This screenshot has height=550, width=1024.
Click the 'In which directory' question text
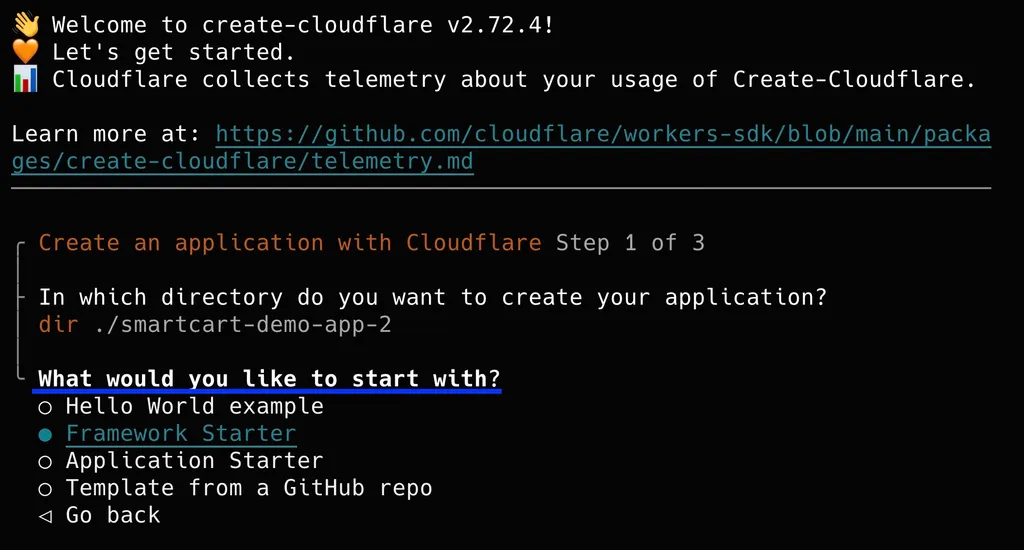[x=432, y=297]
